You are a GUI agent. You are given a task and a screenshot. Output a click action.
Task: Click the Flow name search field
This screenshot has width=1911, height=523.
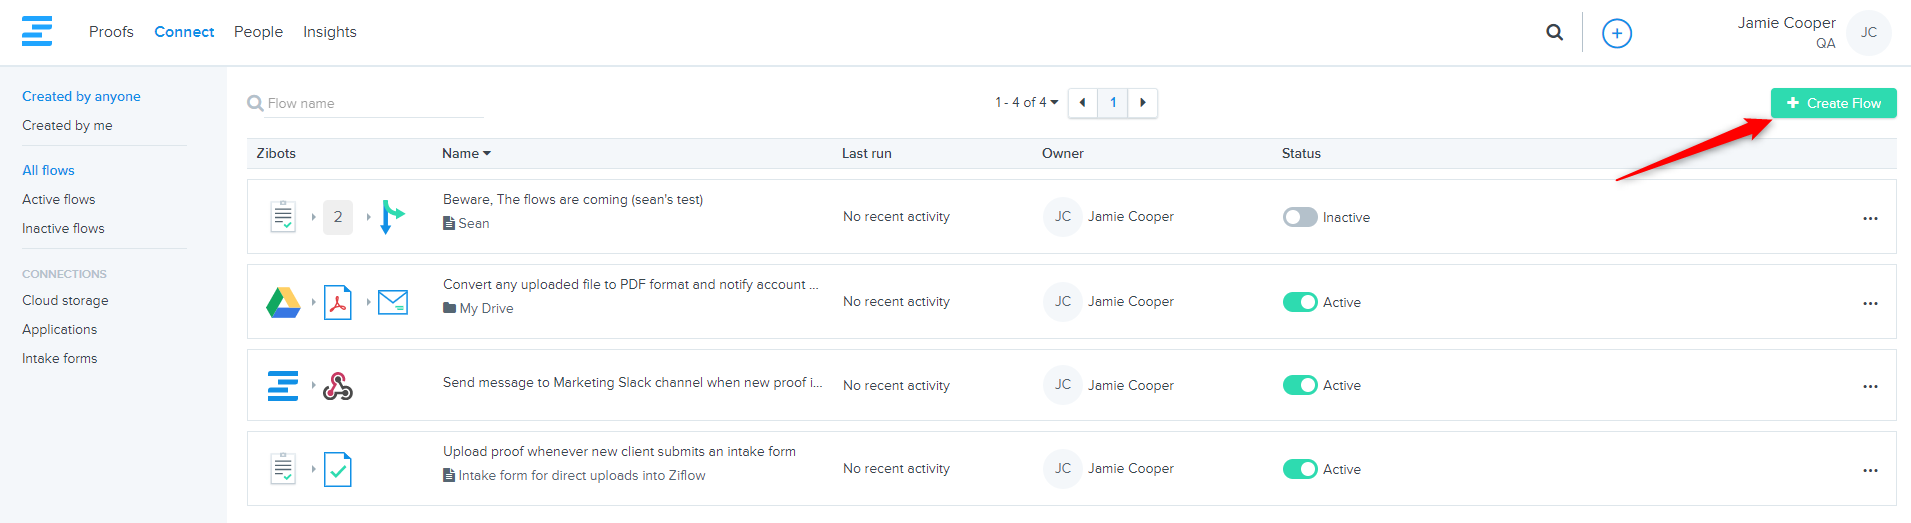pyautogui.click(x=370, y=103)
